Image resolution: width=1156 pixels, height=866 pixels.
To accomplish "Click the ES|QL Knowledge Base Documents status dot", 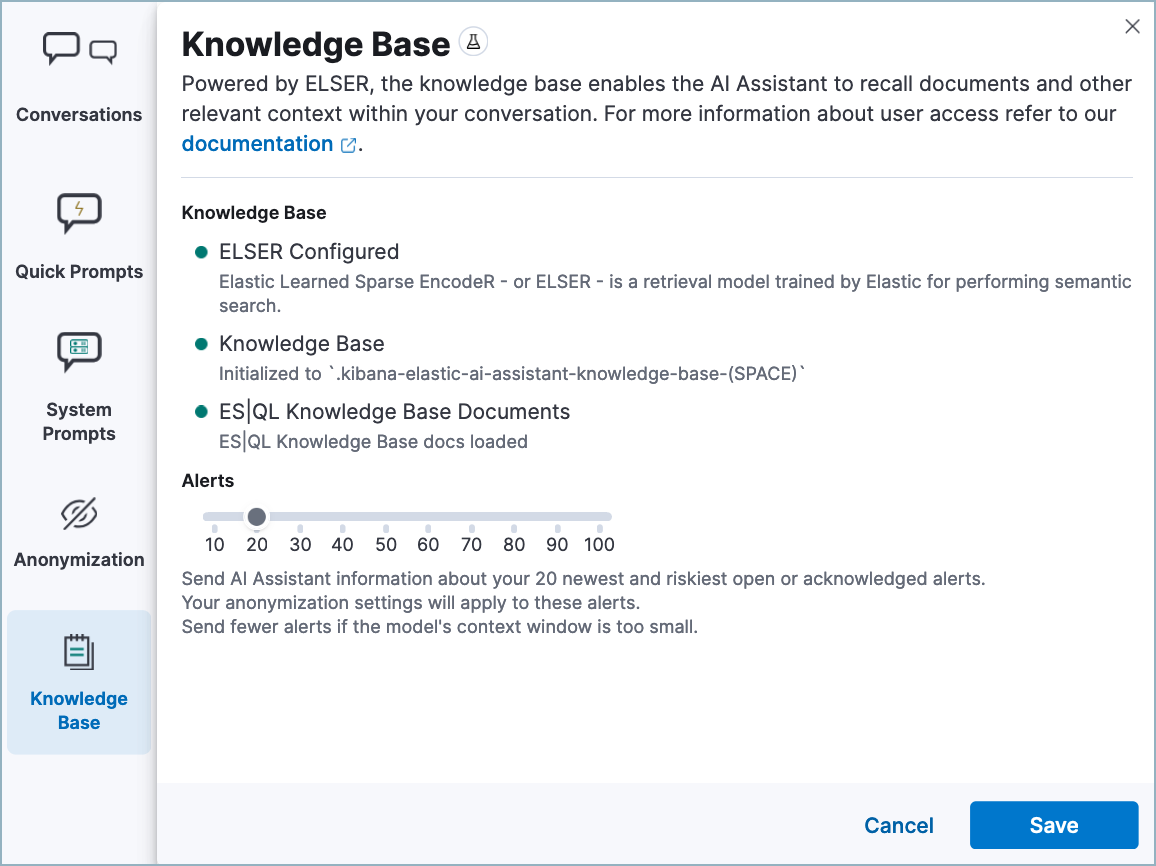I will pos(202,411).
